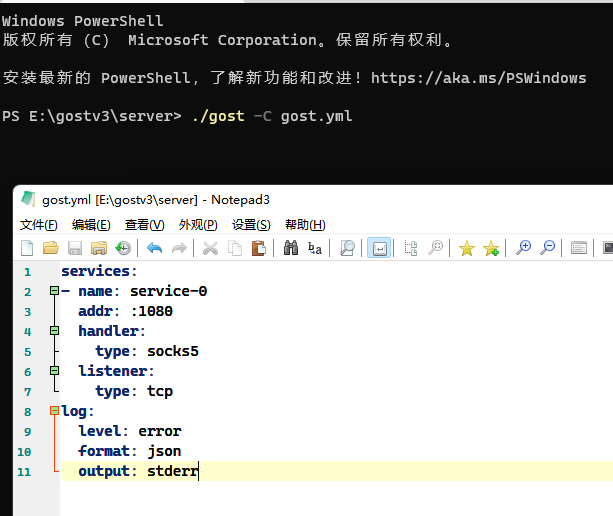Open the 外观(P) menu
The image size is (613, 516).
tap(198, 225)
